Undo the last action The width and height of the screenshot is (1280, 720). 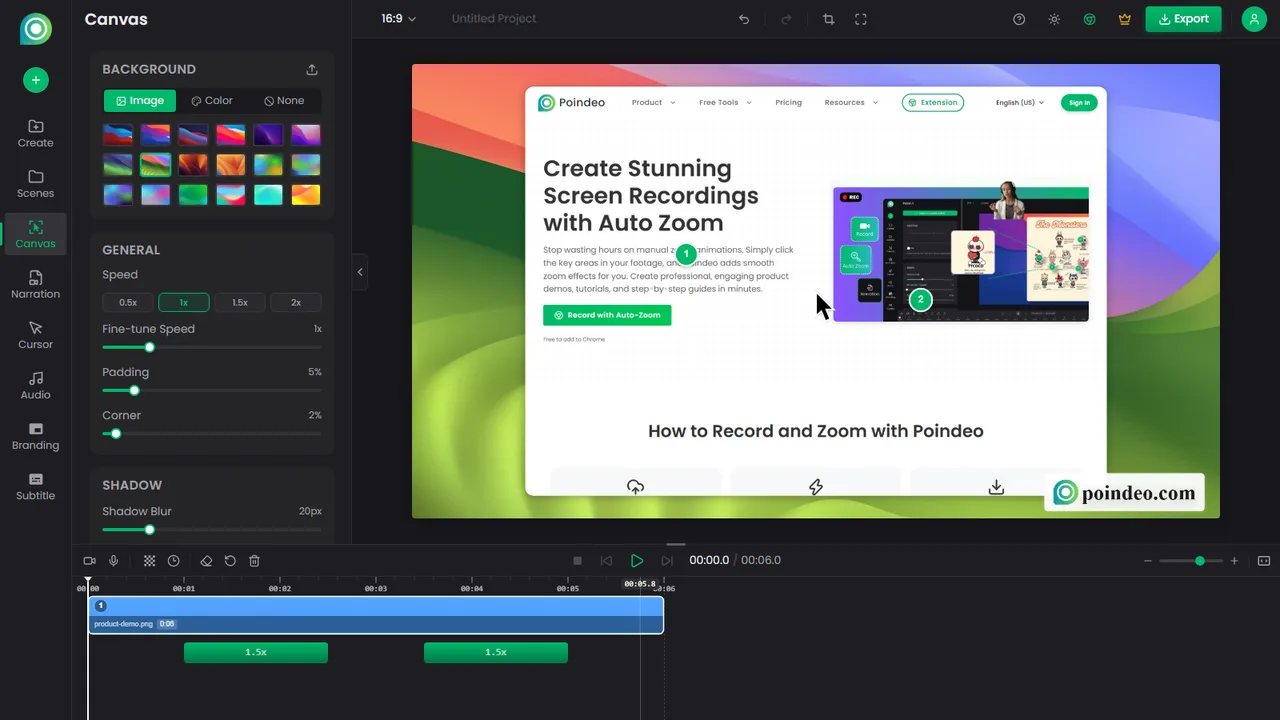pyautogui.click(x=743, y=19)
